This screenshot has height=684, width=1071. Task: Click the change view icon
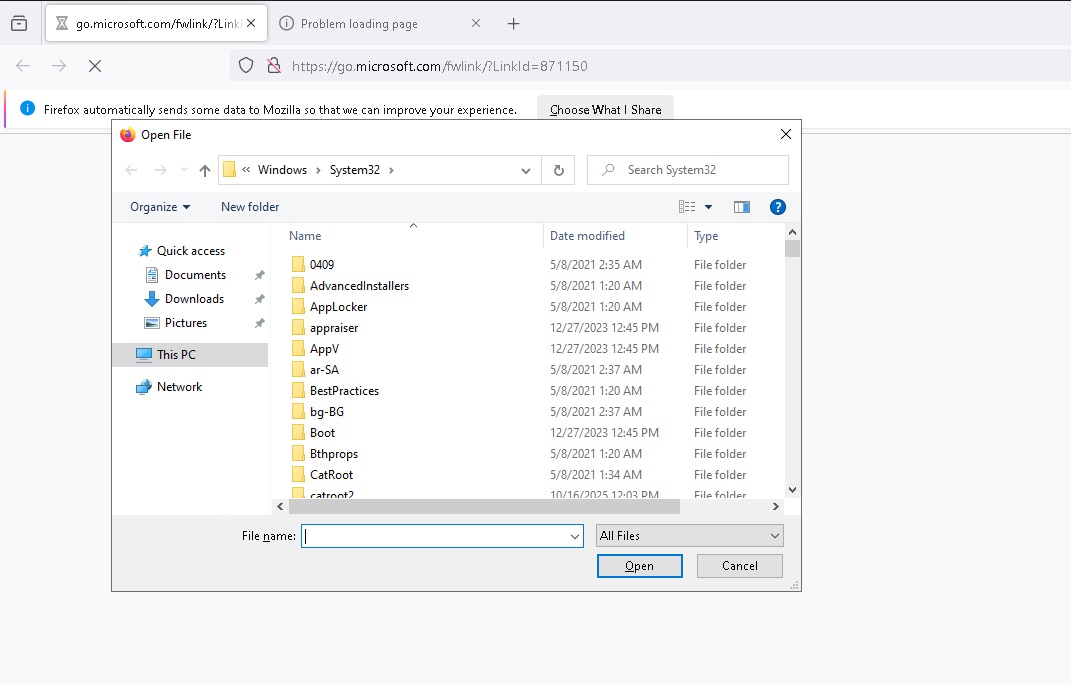point(687,206)
